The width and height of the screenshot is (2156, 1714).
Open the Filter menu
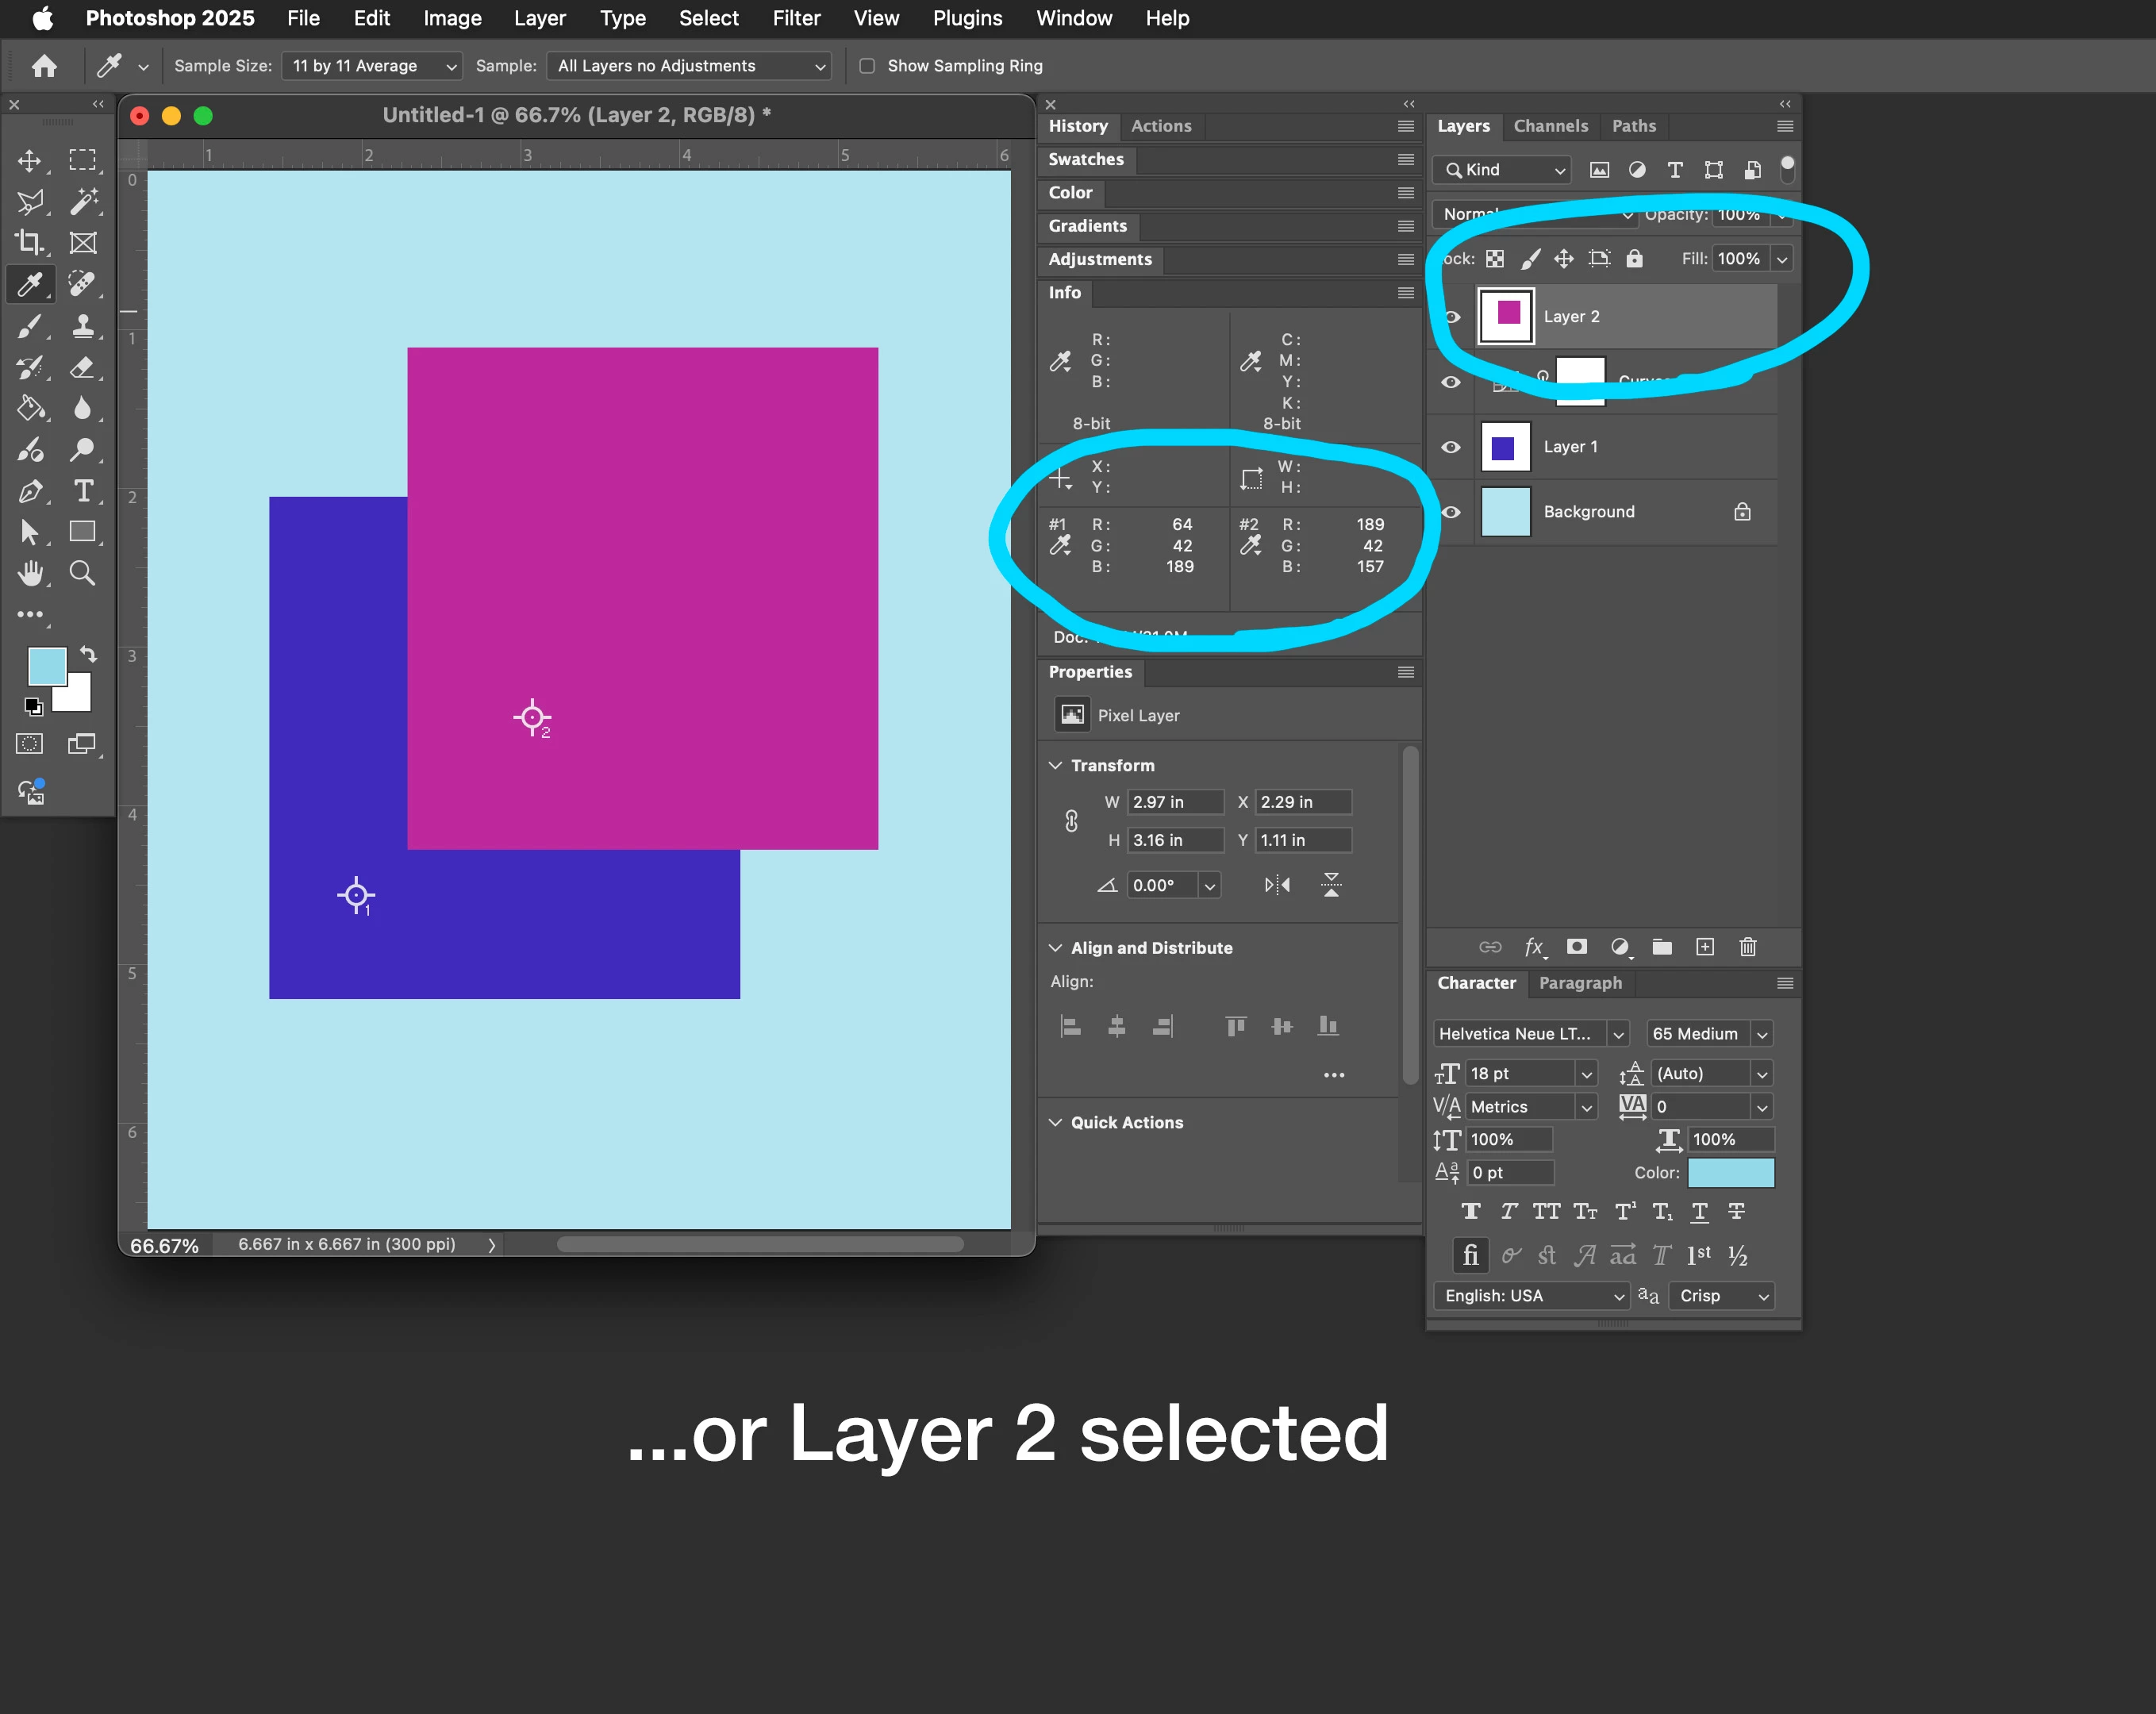point(795,18)
